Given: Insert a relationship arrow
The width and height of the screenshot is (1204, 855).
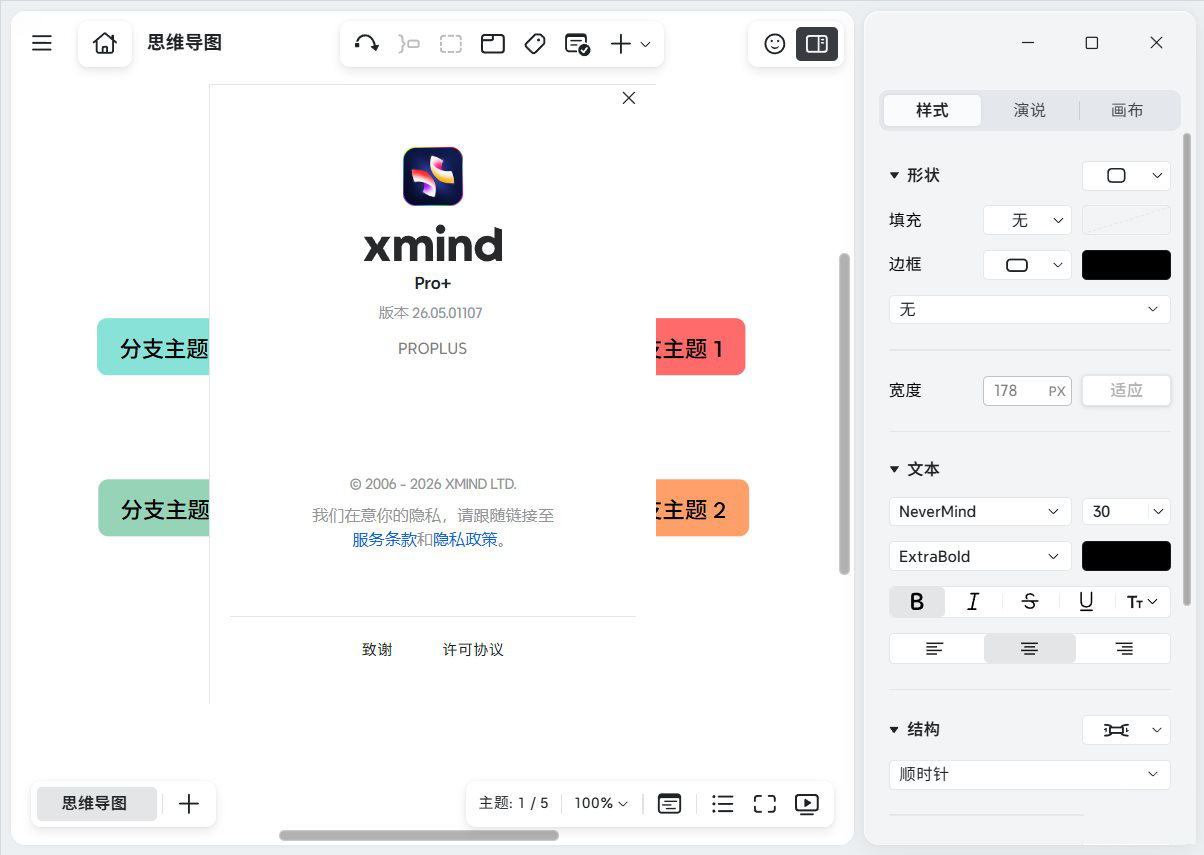Looking at the screenshot, I should tap(367, 44).
